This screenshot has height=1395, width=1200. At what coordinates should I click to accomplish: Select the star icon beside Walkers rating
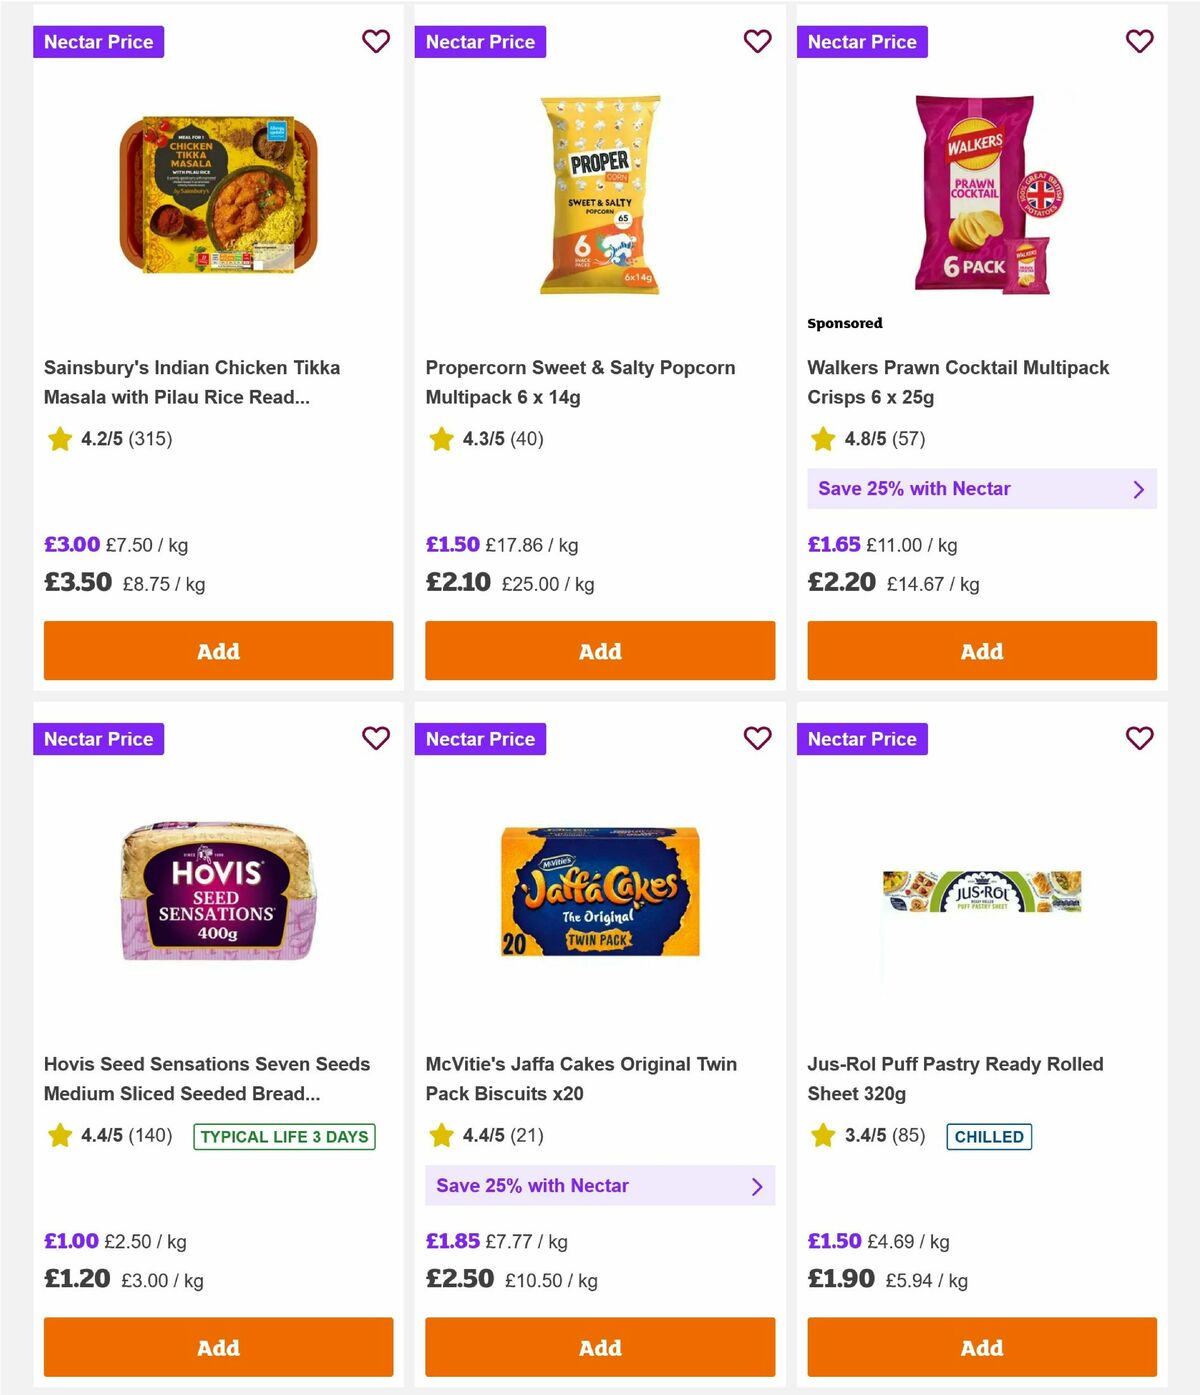823,438
